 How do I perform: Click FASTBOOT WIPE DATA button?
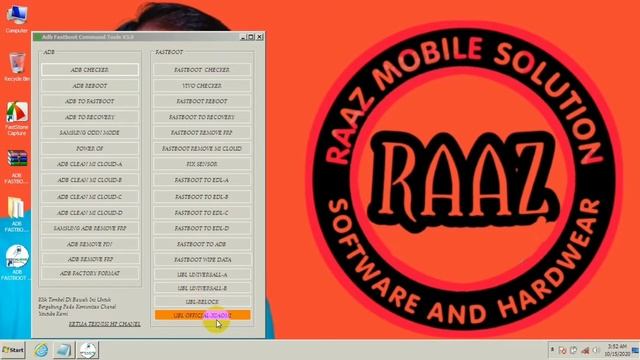202,260
